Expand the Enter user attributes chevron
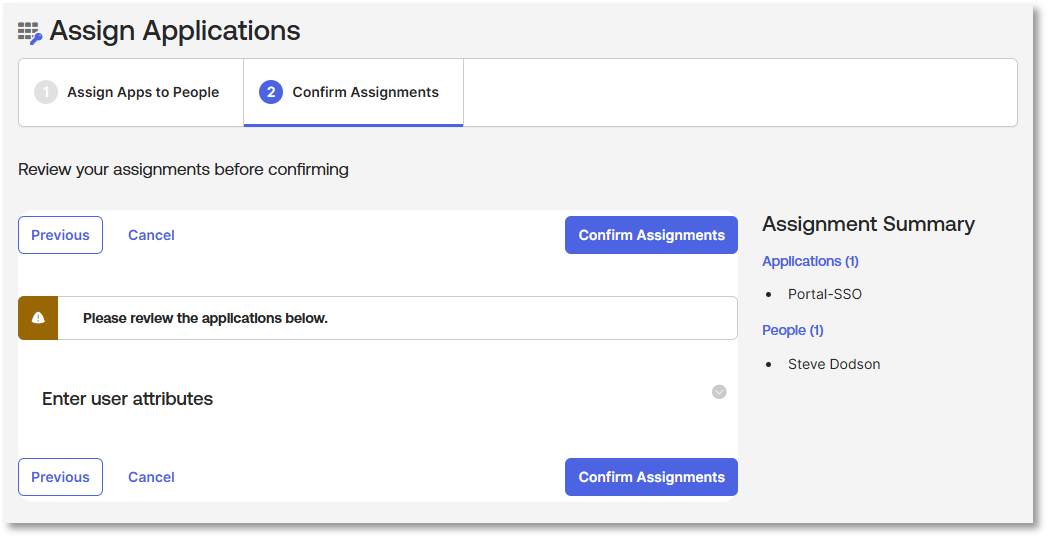The height and width of the screenshot is (537, 1047). 719,392
